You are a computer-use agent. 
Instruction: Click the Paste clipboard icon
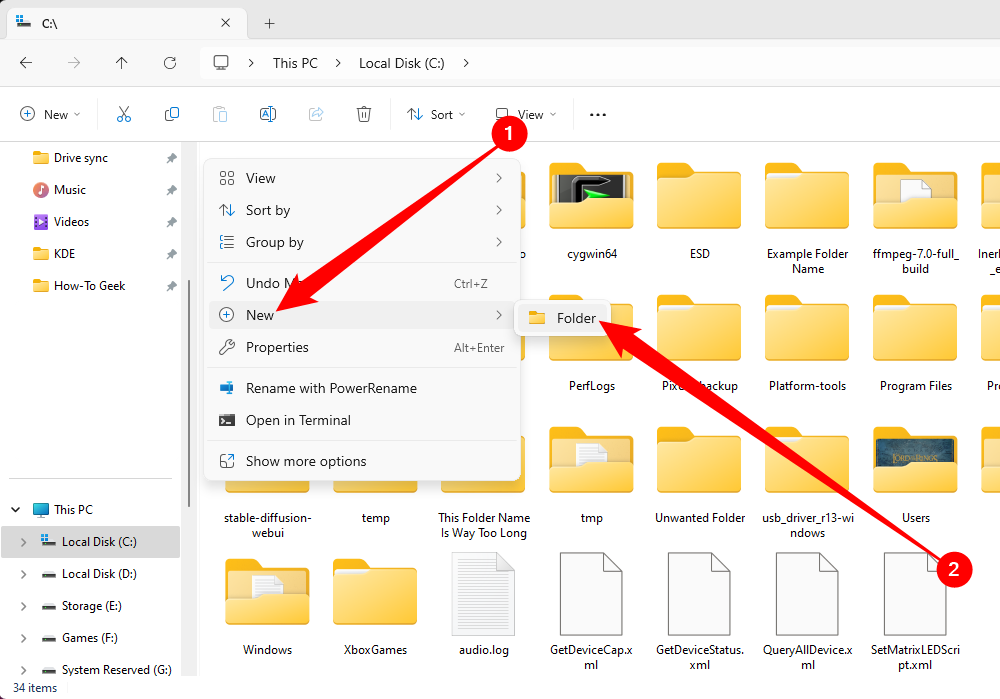click(x=220, y=114)
